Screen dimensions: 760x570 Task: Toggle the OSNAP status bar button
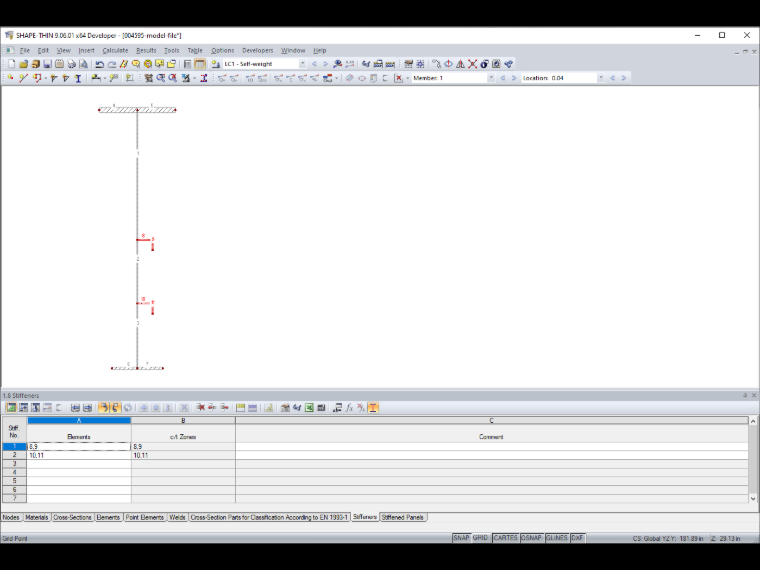pos(531,538)
